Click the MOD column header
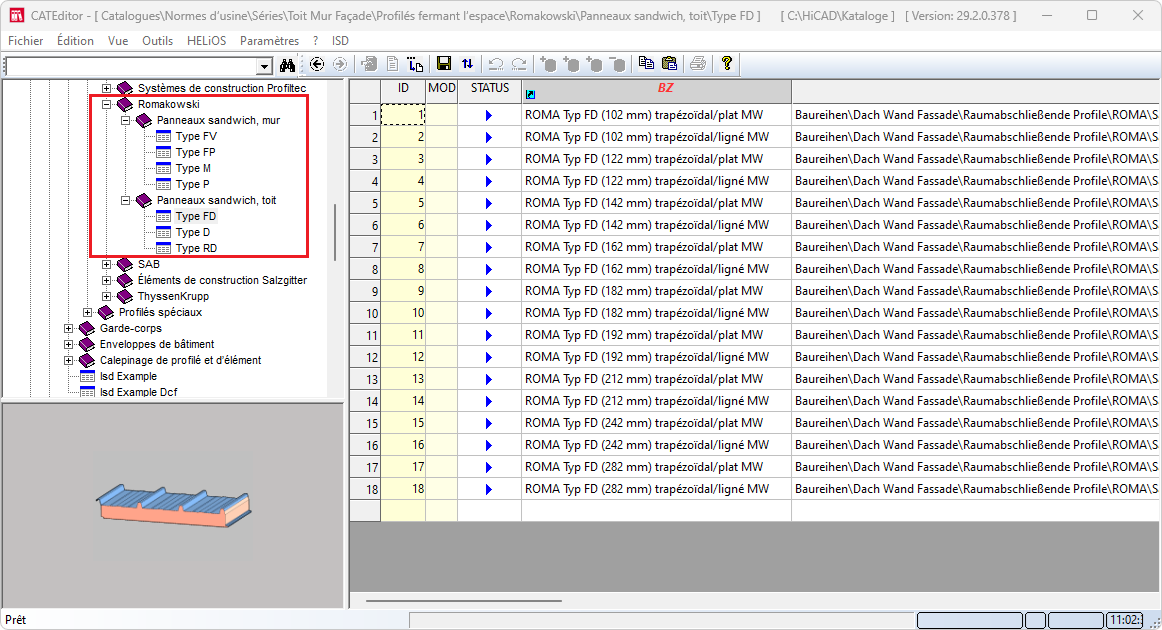Image resolution: width=1162 pixels, height=630 pixels. pos(442,92)
